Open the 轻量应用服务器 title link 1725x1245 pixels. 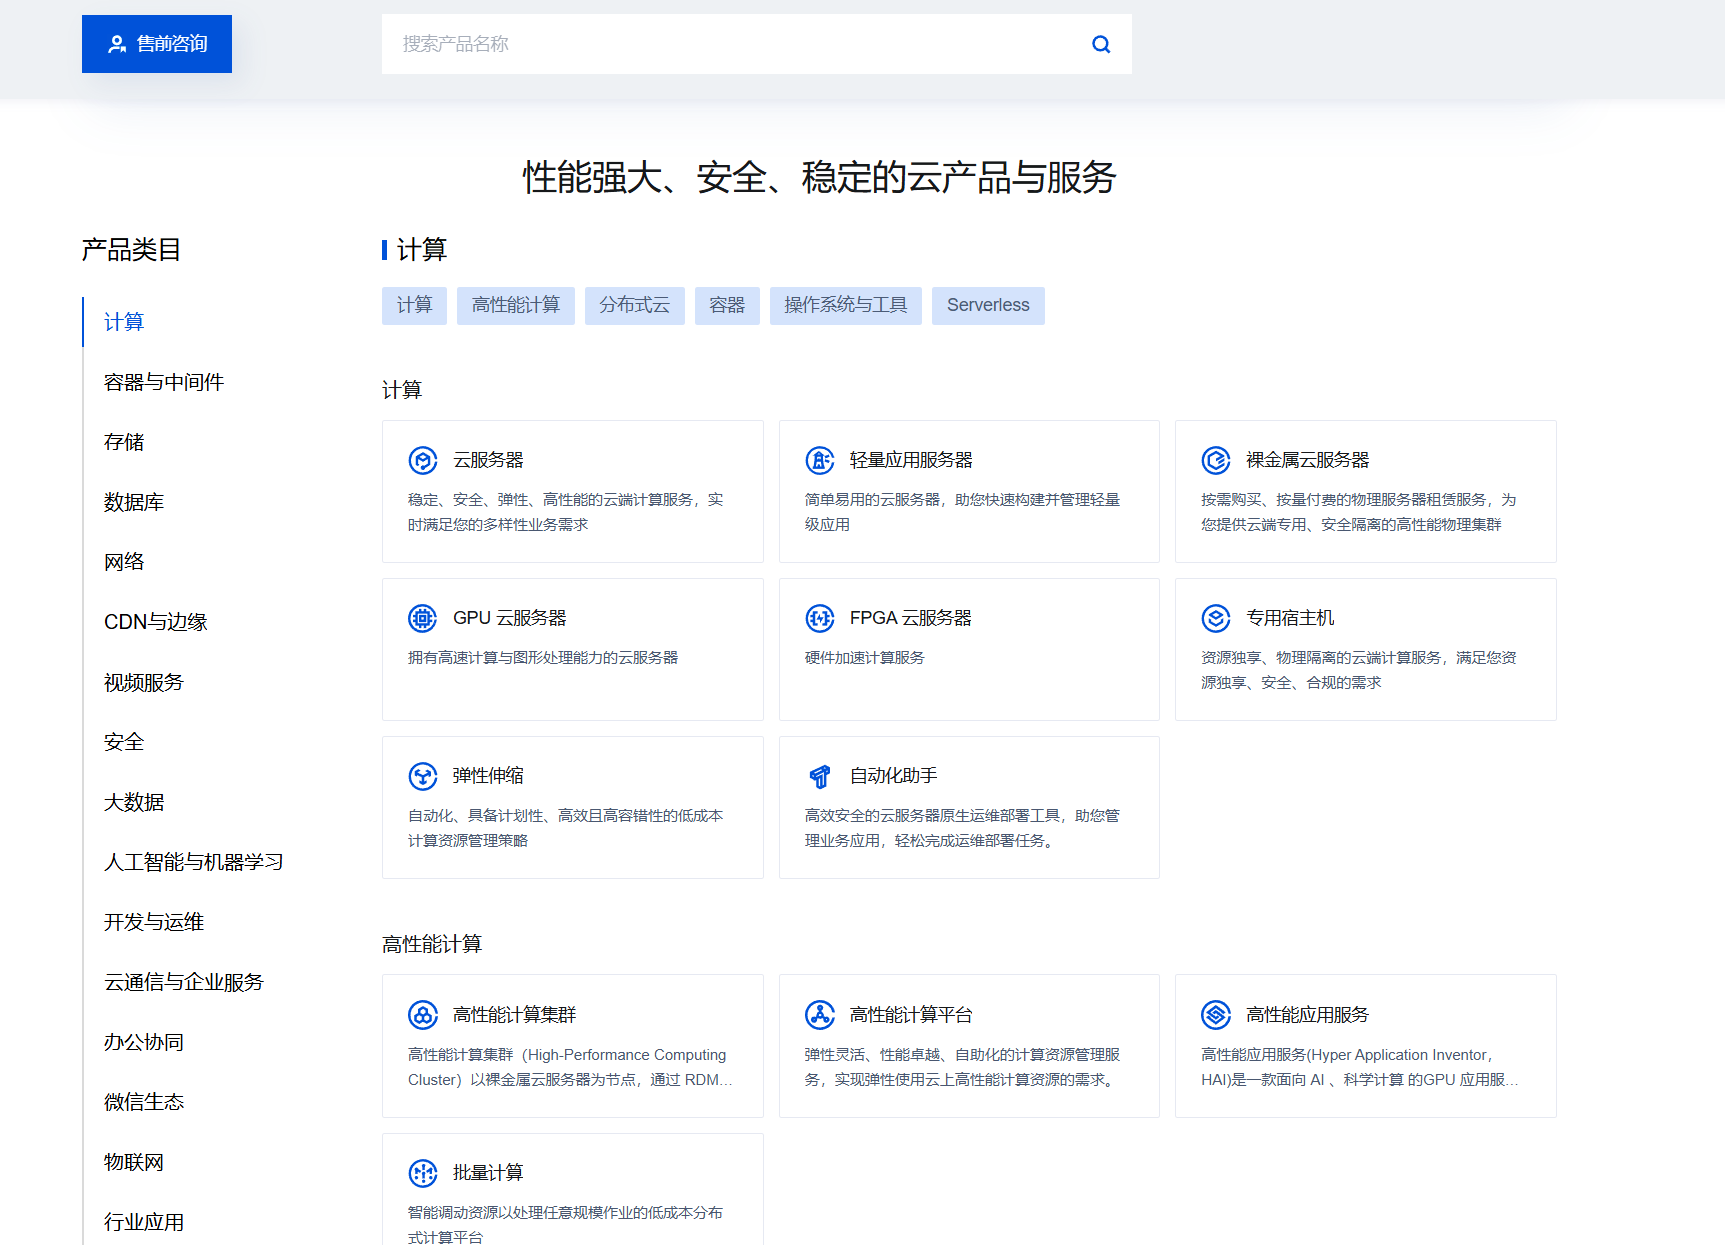pos(911,460)
